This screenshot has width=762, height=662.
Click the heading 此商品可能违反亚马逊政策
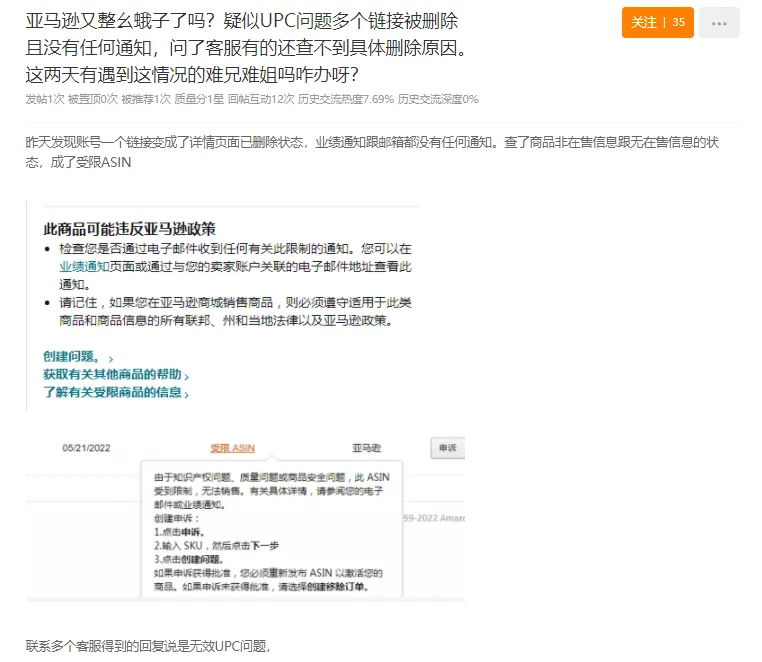tap(129, 228)
